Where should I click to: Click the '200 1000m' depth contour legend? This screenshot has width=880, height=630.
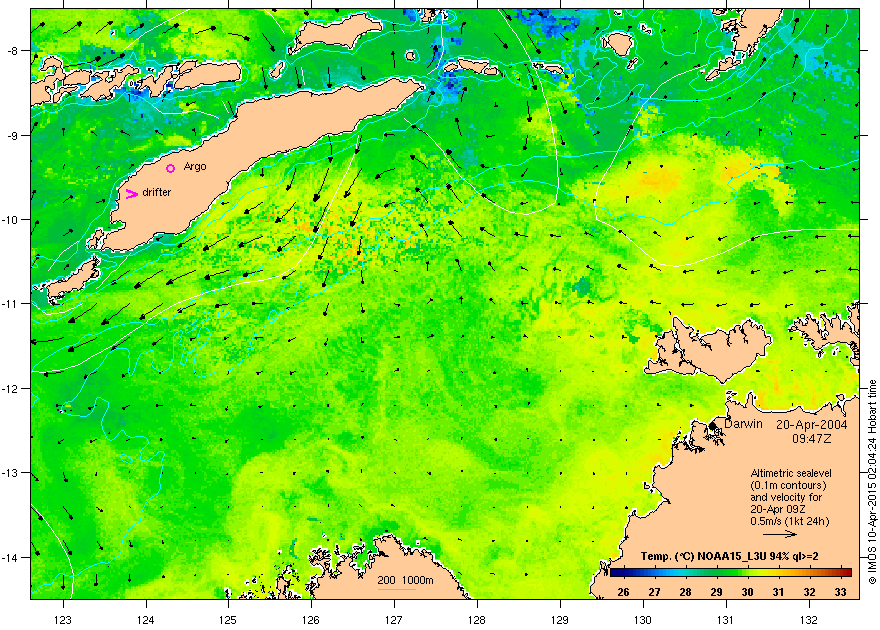click(405, 580)
